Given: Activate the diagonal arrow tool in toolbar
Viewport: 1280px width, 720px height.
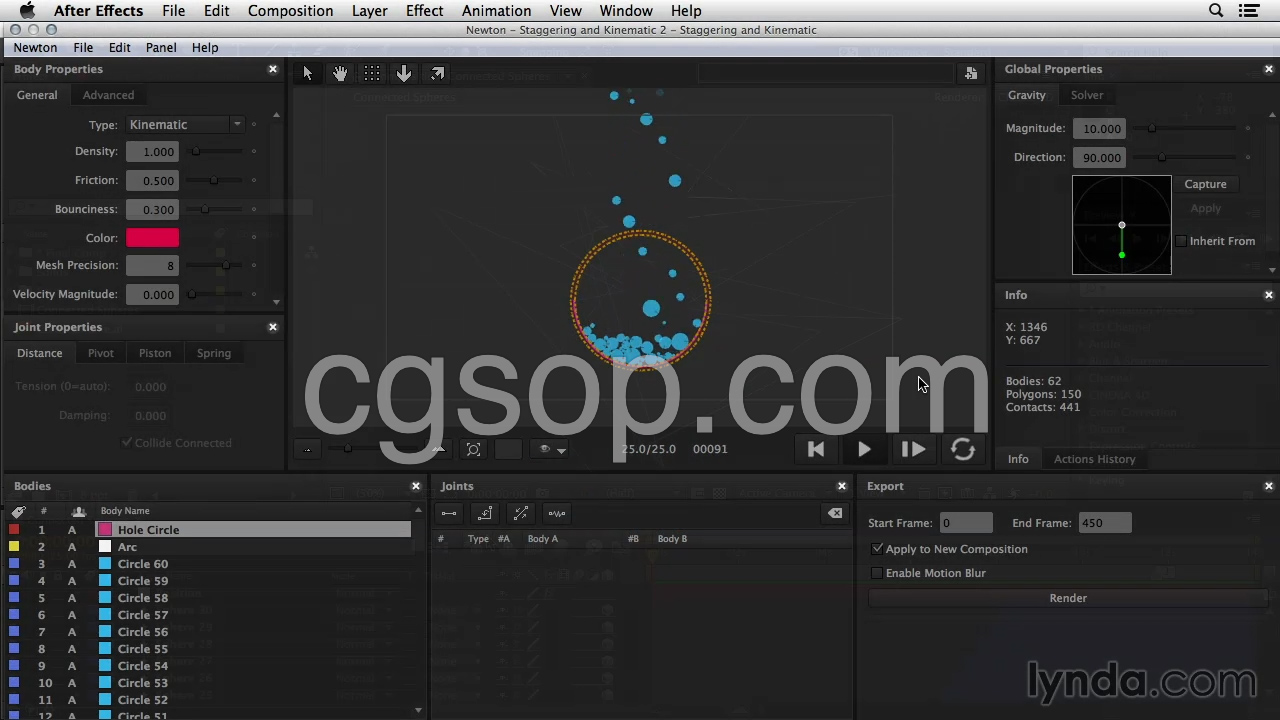Looking at the screenshot, I should click(x=437, y=73).
